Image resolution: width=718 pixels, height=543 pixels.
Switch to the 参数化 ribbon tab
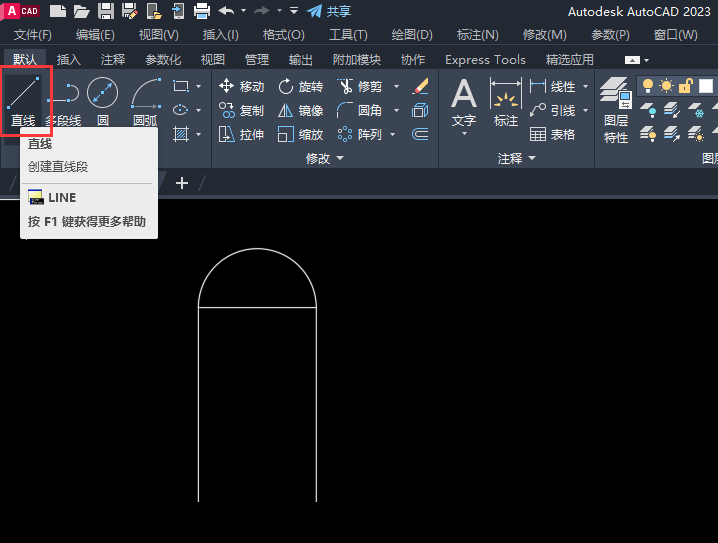(x=163, y=60)
